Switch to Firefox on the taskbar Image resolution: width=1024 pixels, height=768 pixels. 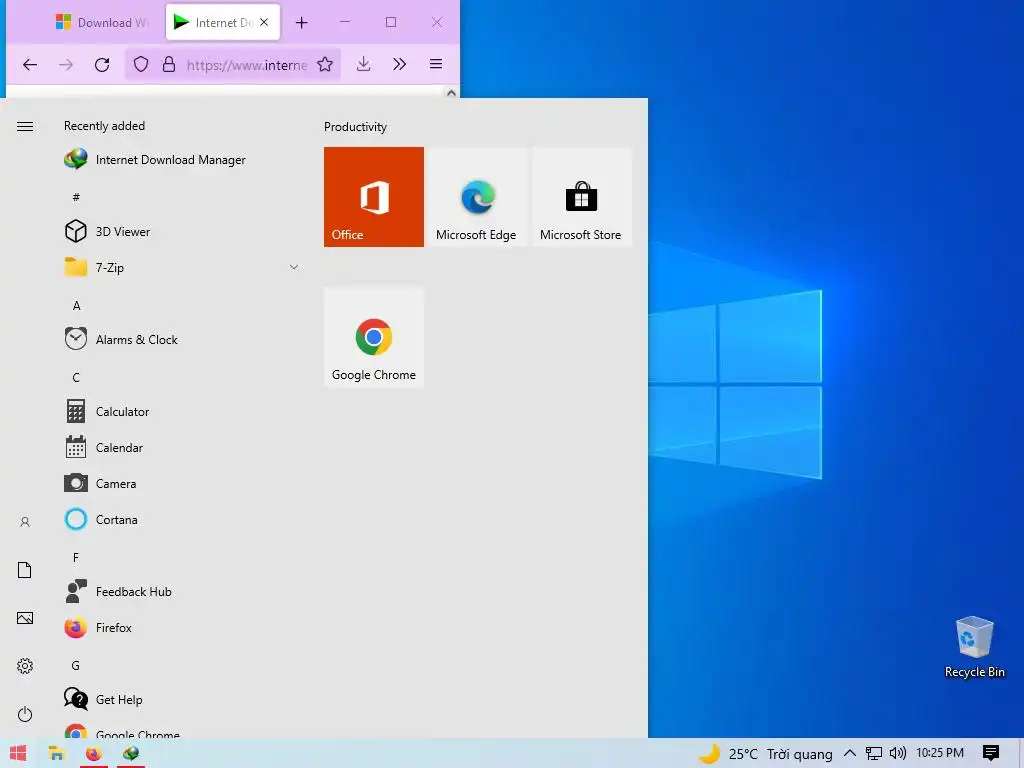(93, 753)
